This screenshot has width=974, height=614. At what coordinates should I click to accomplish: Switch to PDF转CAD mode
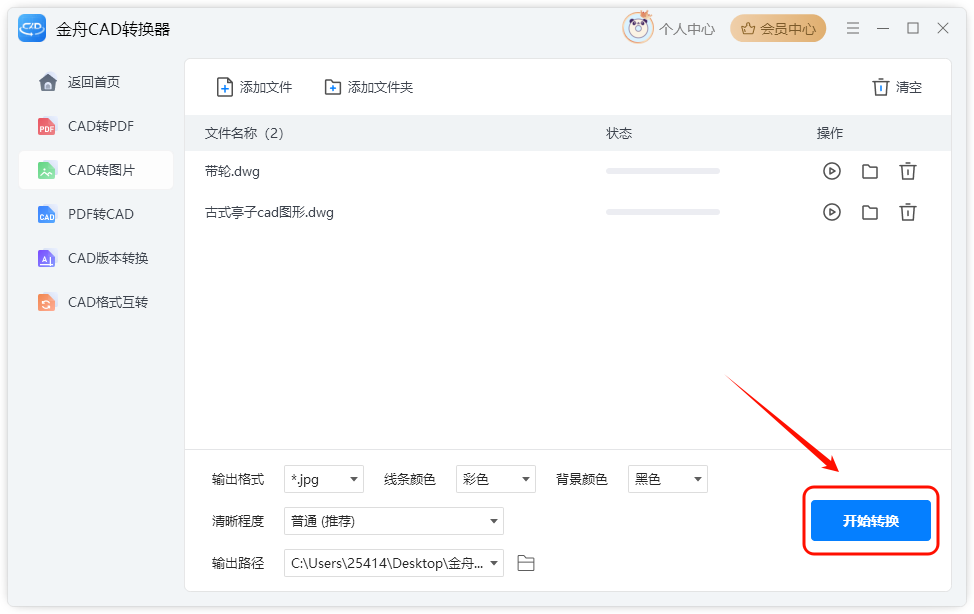click(96, 214)
